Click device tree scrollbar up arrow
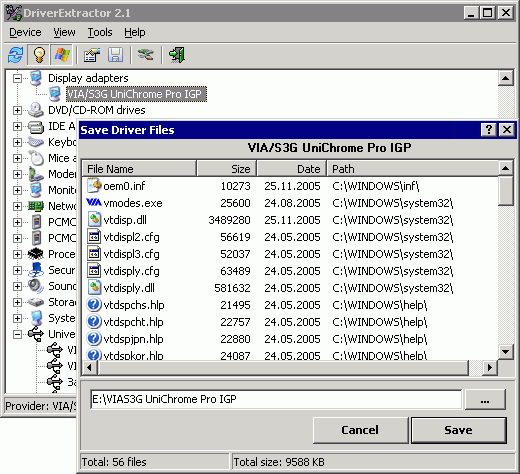Viewport: 520px width, 474px height. tap(506, 78)
